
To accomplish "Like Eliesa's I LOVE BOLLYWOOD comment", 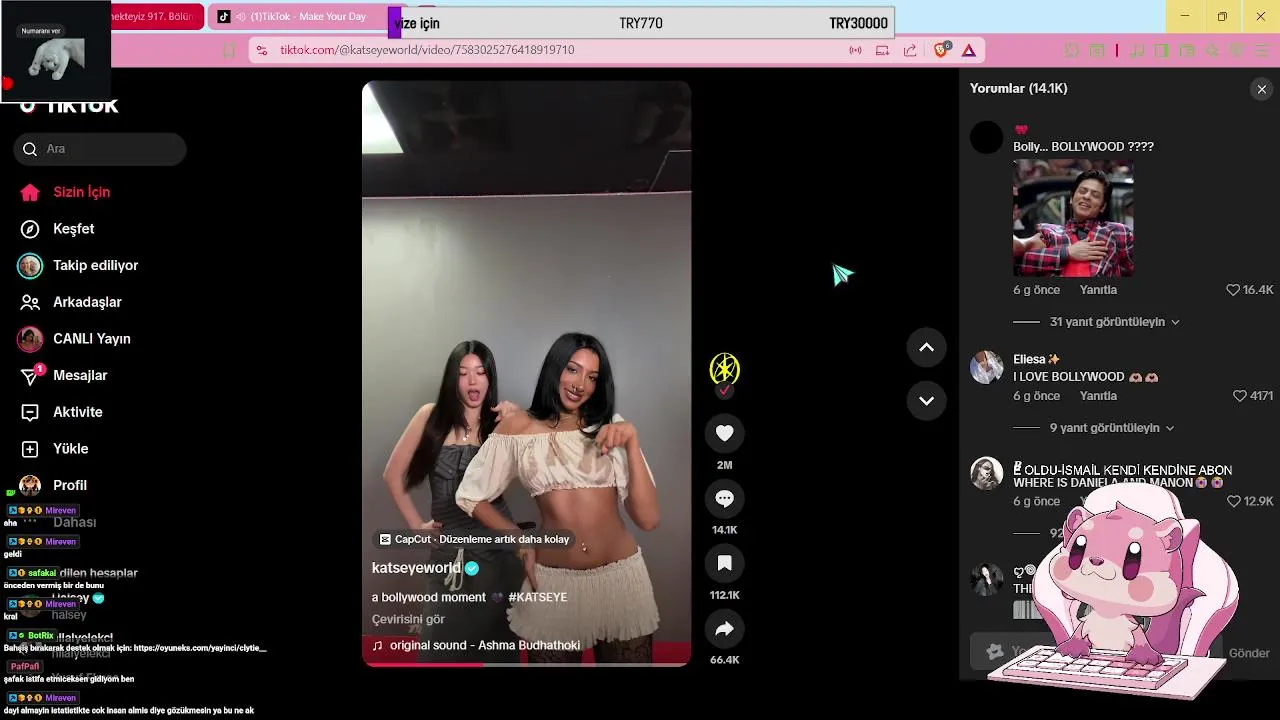I will pos(1240,396).
